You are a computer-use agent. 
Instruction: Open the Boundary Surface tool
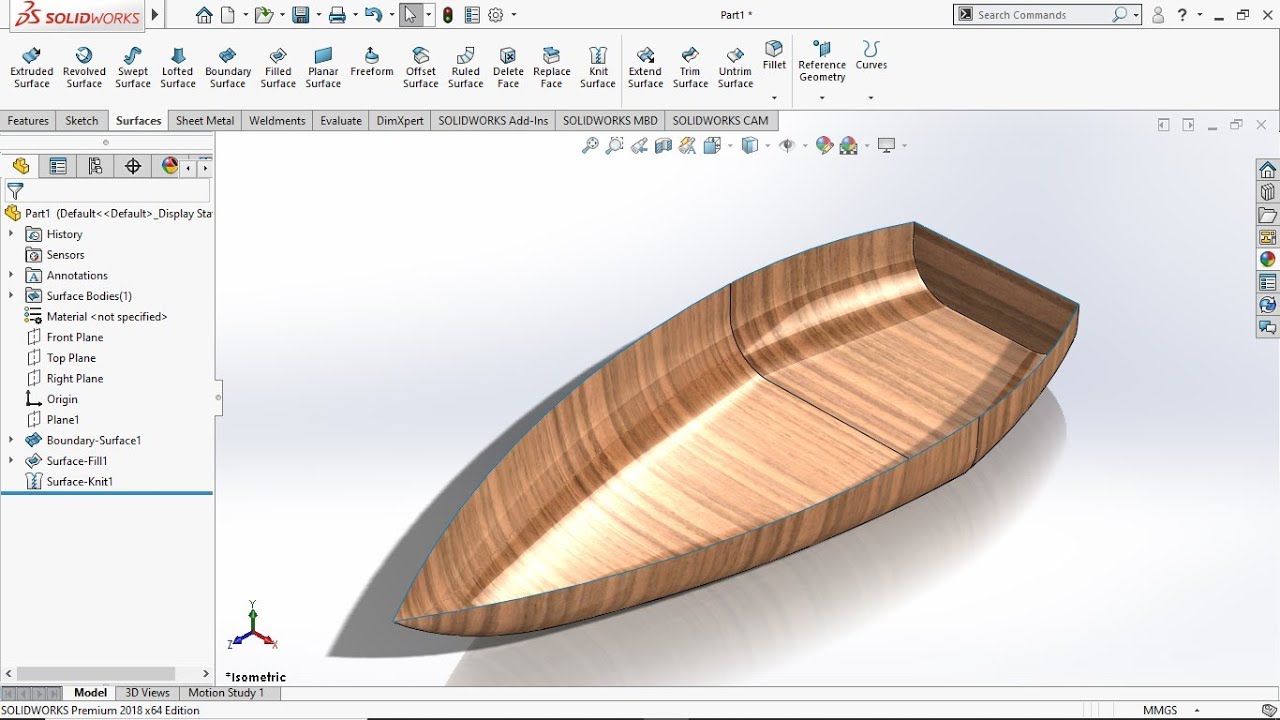(x=228, y=68)
